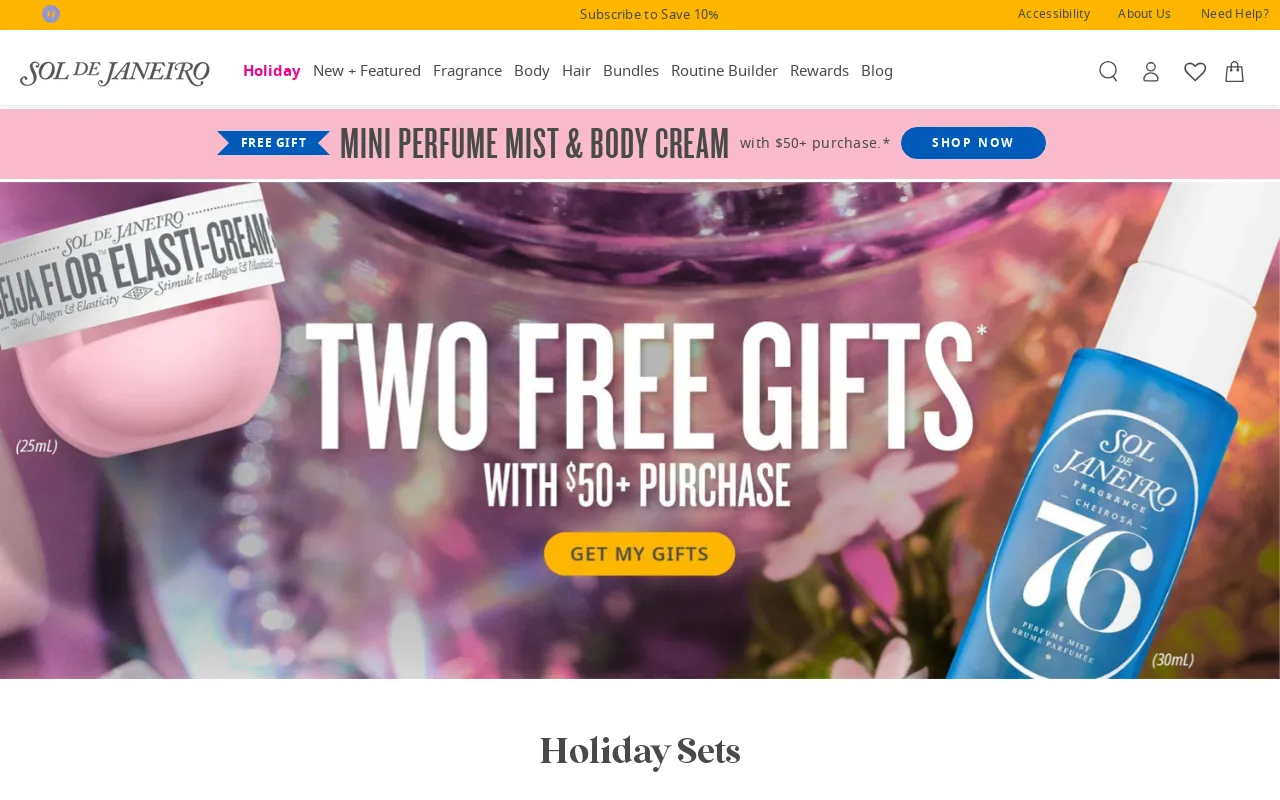Open the account profile icon
The image size is (1280, 800).
tap(1151, 71)
